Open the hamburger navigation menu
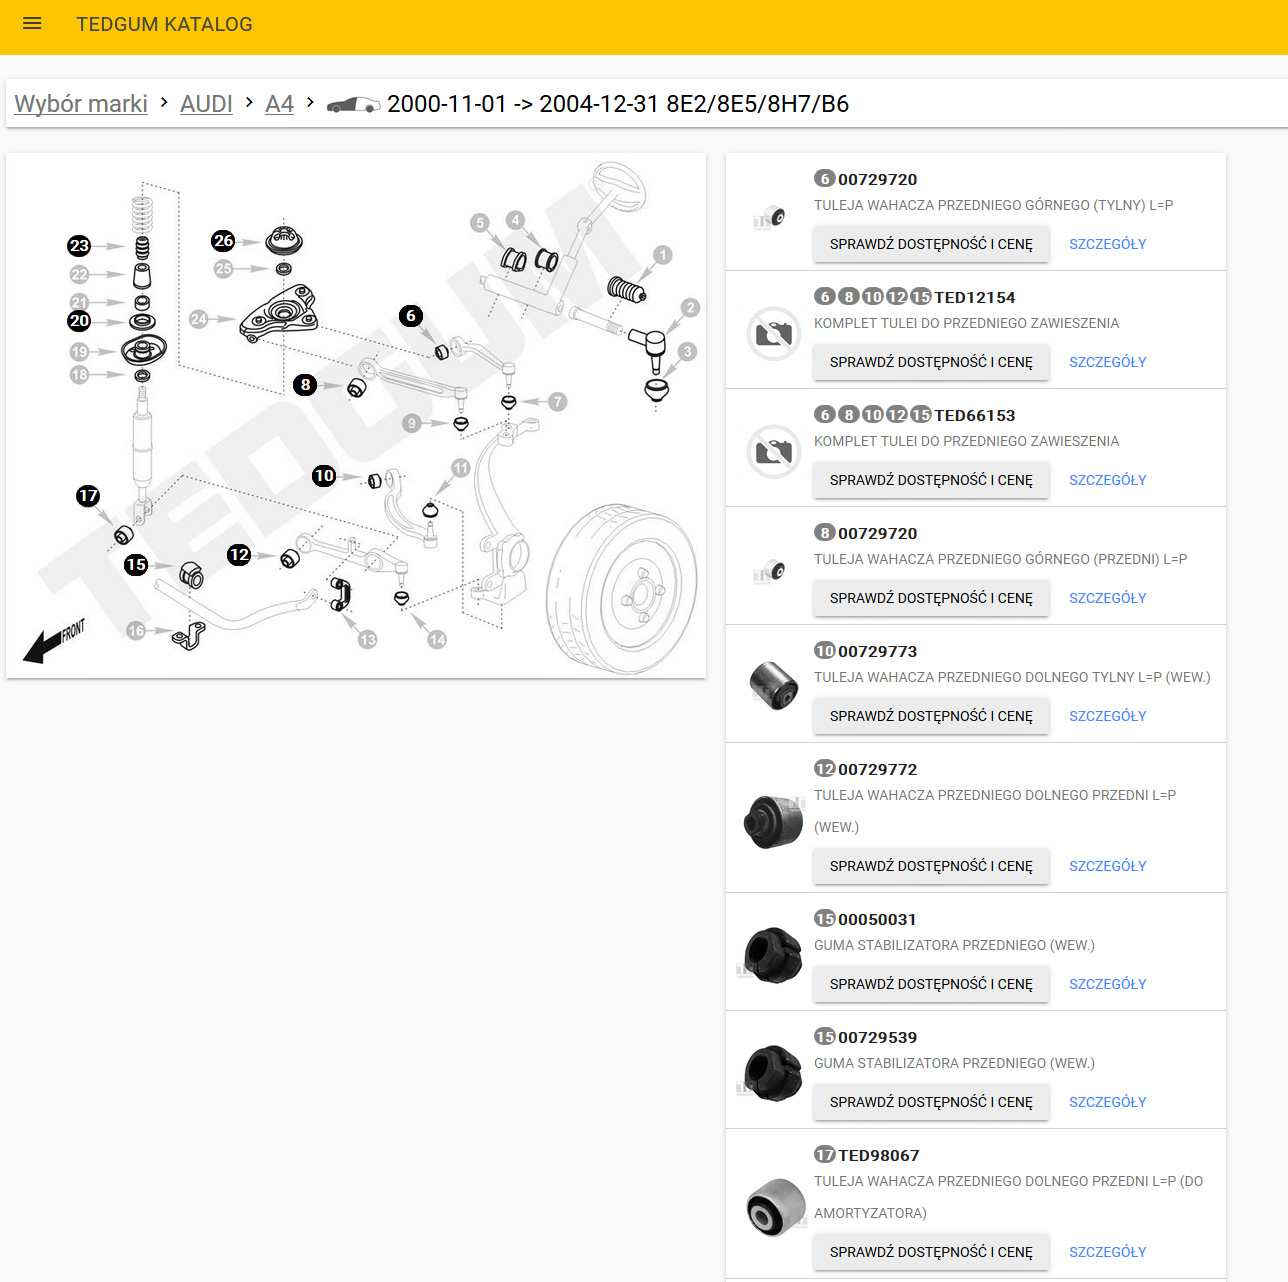The image size is (1288, 1282). (32, 24)
